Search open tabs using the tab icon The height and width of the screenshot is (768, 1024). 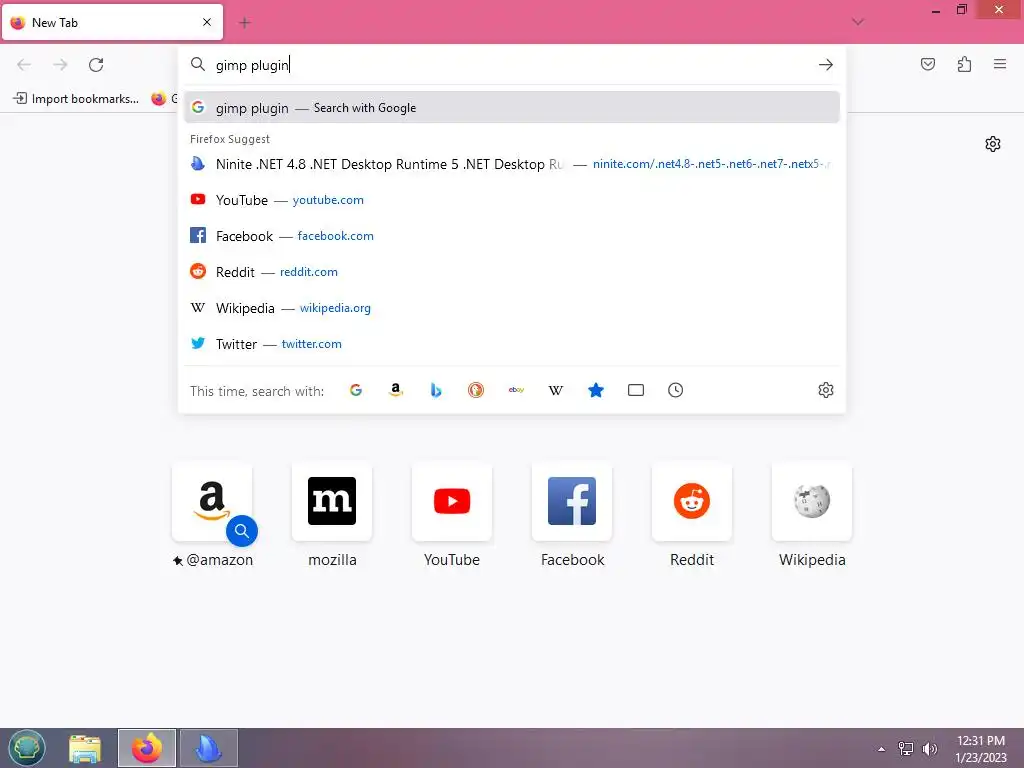coord(635,390)
